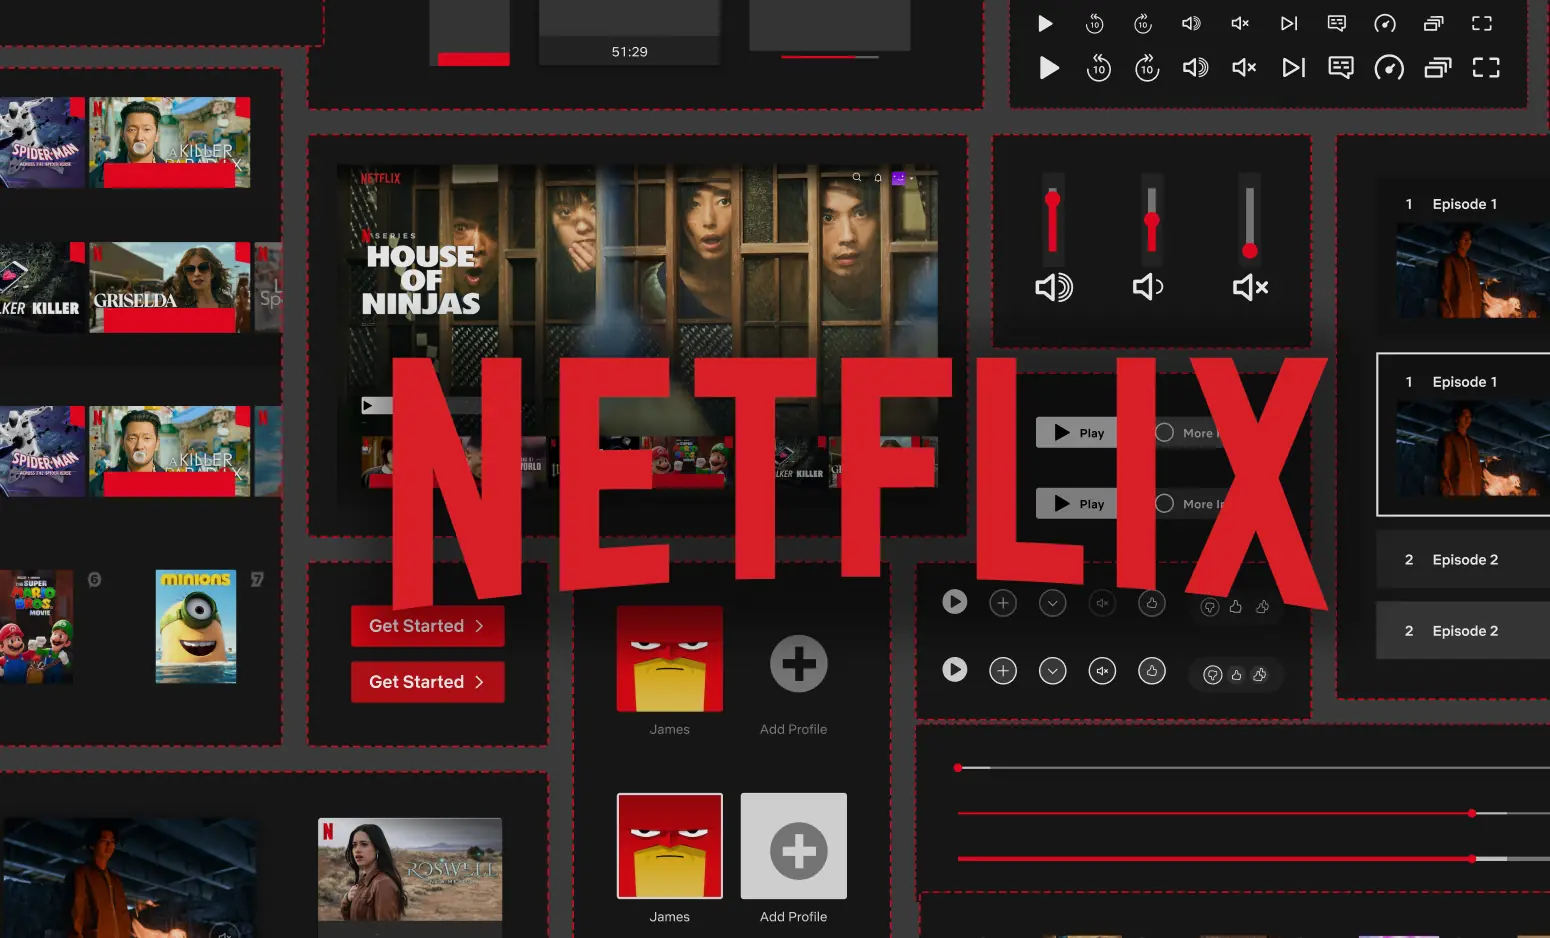The width and height of the screenshot is (1550, 938).
Task: Click the larger playback speed gauge icon
Action: pos(1389,68)
